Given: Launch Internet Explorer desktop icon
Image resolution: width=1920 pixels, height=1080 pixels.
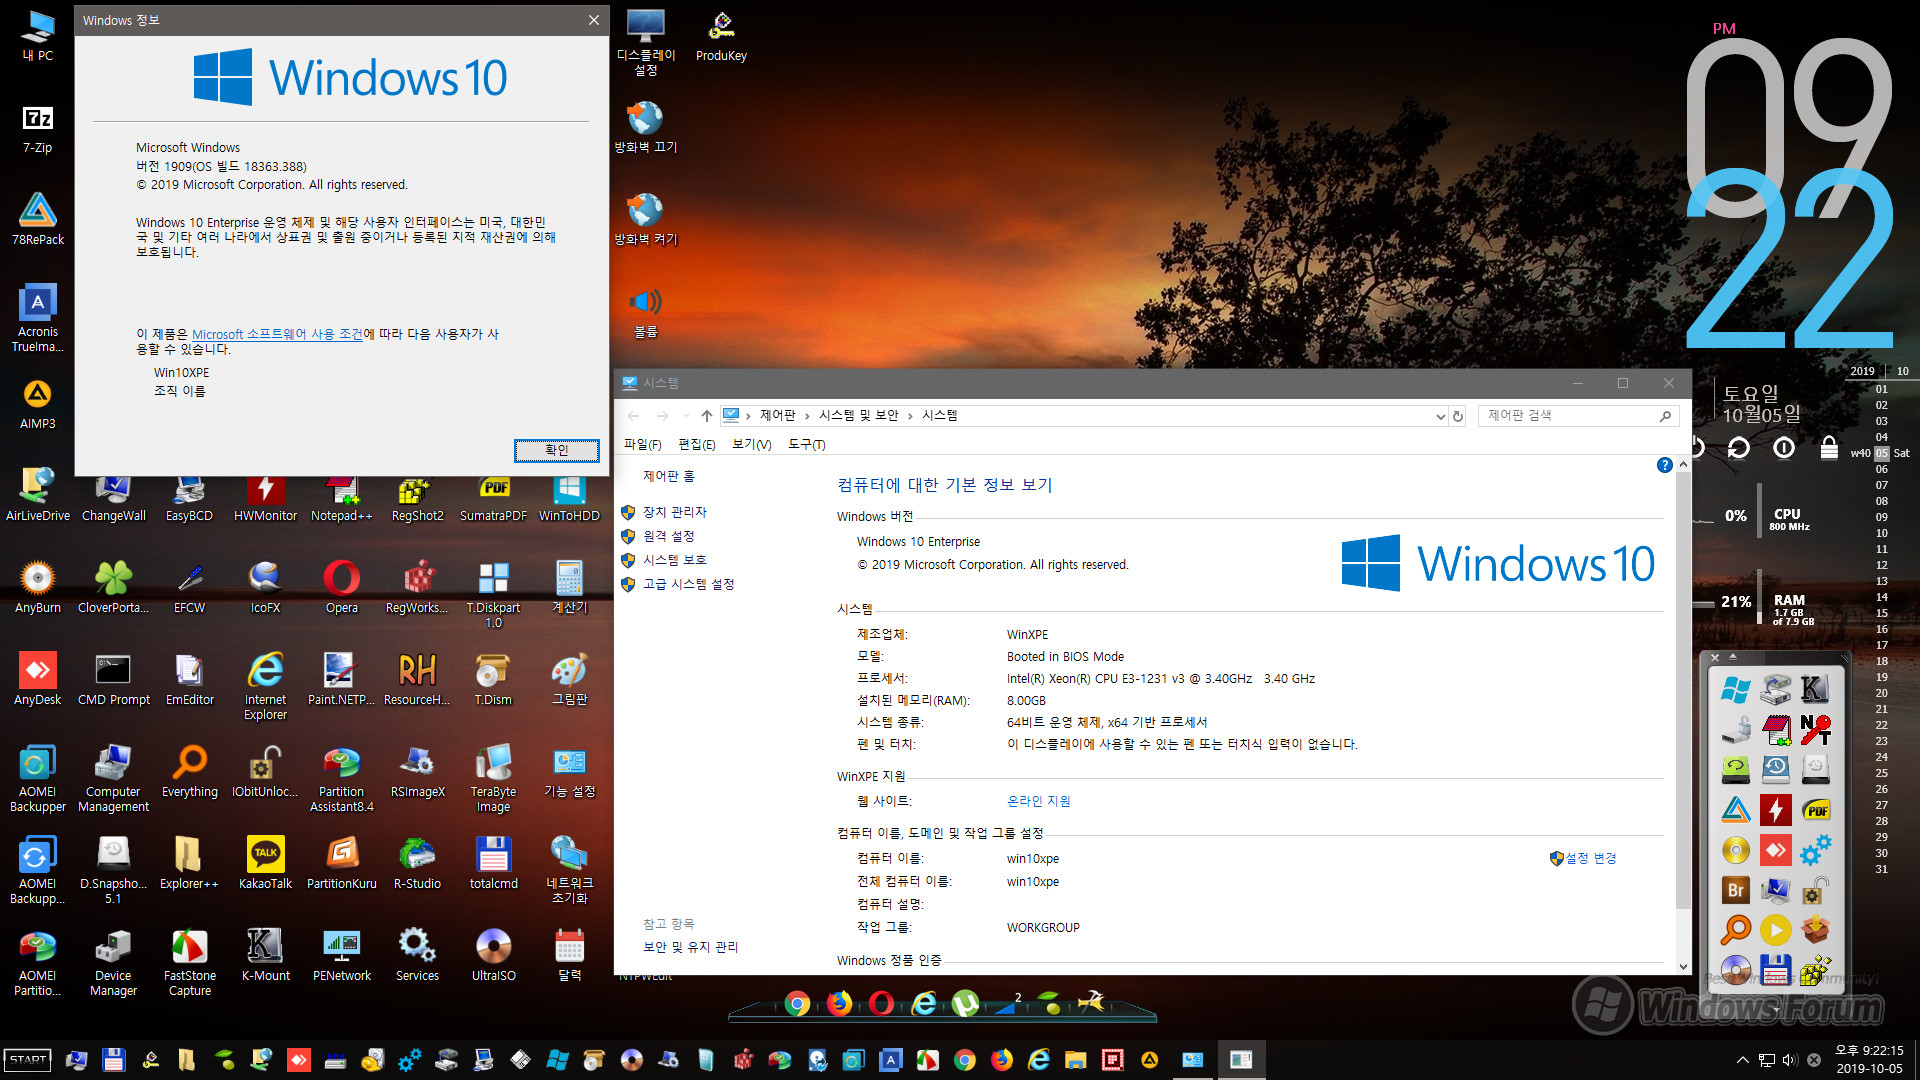Looking at the screenshot, I should [x=265, y=686].
